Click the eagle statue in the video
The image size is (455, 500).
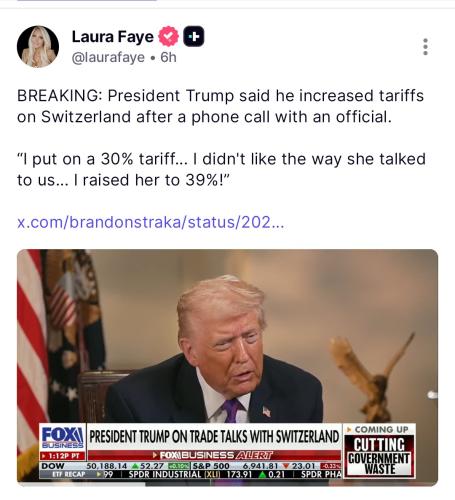pyautogui.click(x=372, y=376)
